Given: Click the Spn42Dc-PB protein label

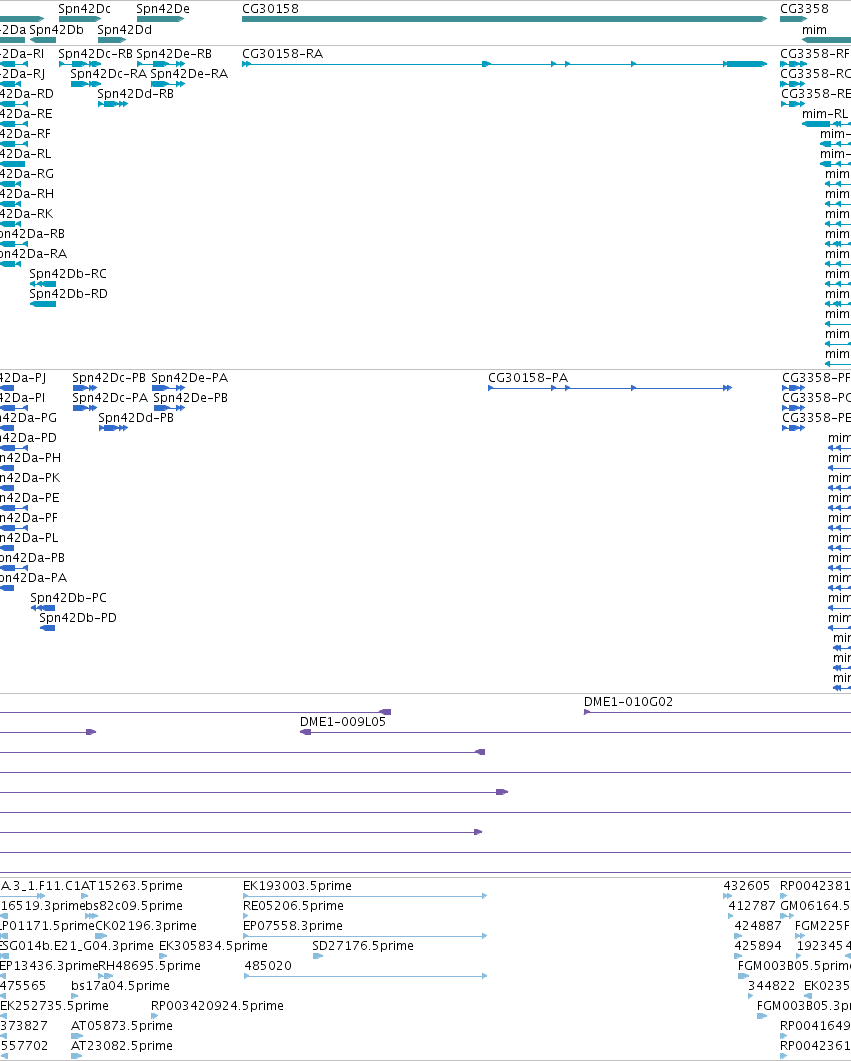Looking at the screenshot, I should [x=109, y=378].
